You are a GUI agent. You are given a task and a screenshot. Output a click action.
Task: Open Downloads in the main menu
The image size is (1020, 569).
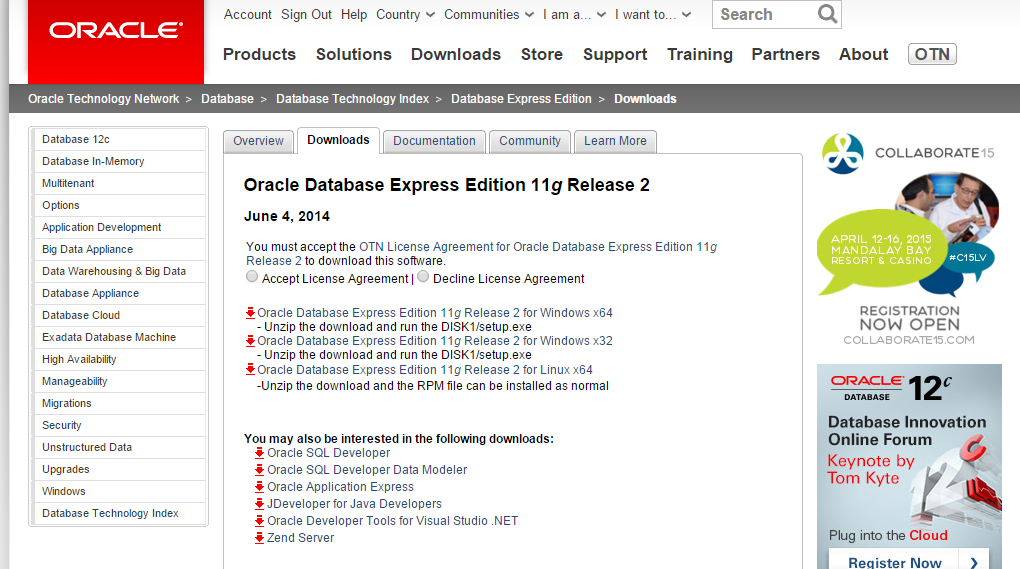(x=455, y=54)
